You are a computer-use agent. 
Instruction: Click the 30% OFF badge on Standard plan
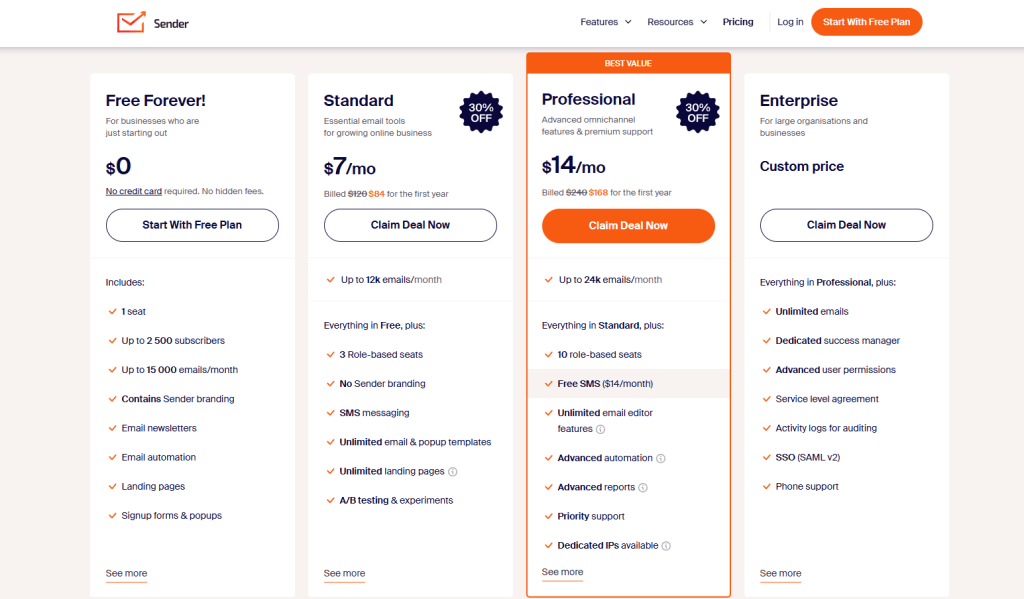point(480,112)
